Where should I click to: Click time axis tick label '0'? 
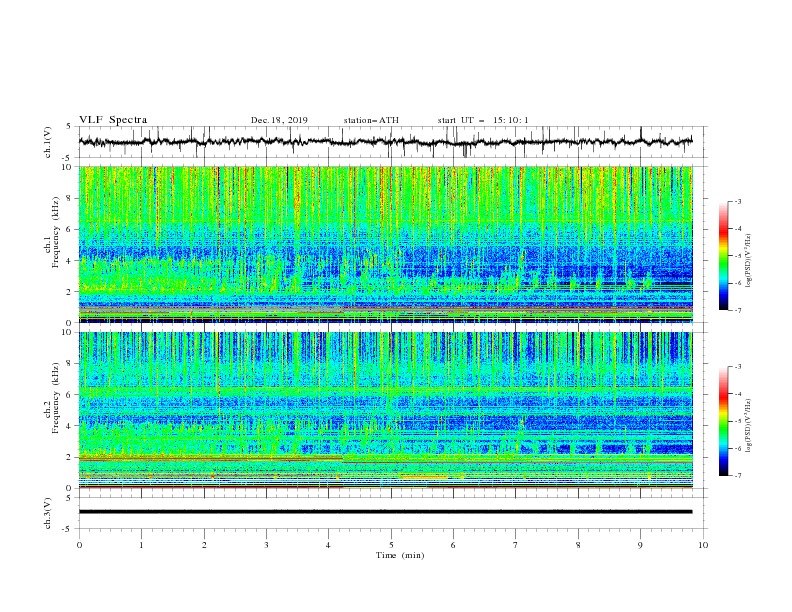79,545
